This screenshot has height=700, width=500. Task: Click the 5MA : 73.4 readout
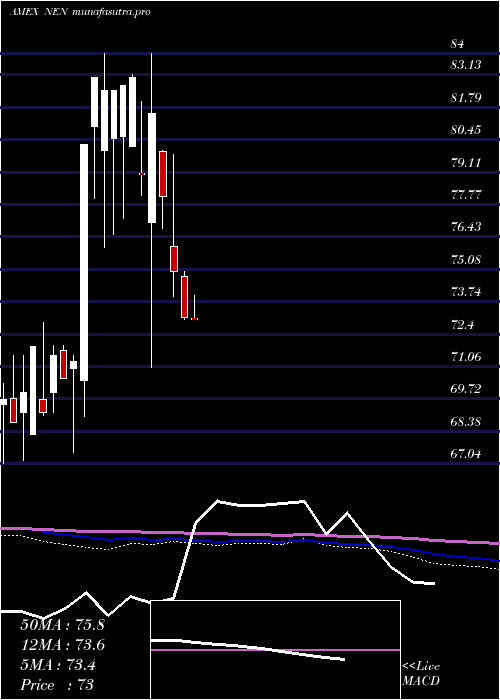pos(58,665)
